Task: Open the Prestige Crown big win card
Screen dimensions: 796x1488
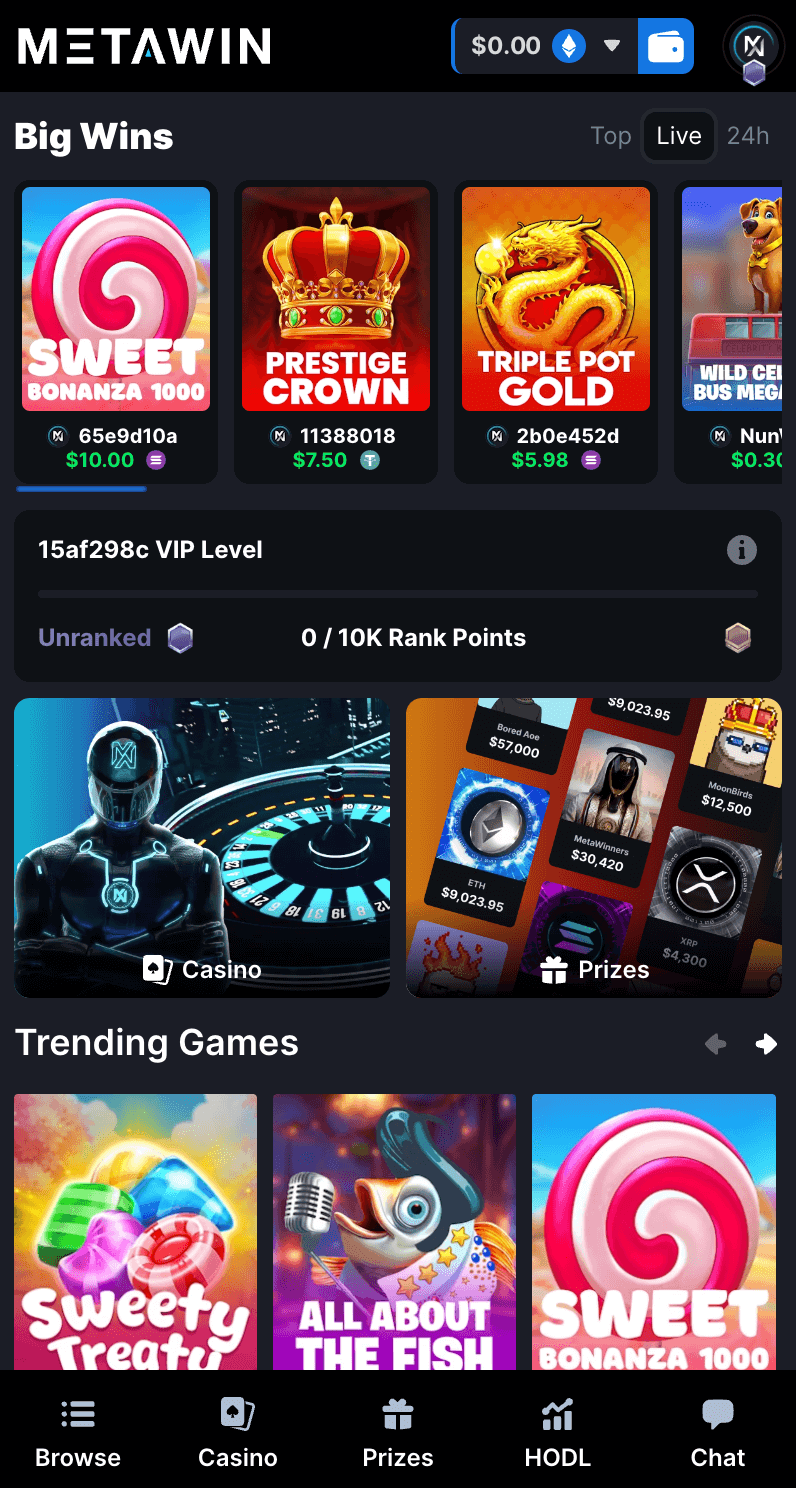Action: 336,331
